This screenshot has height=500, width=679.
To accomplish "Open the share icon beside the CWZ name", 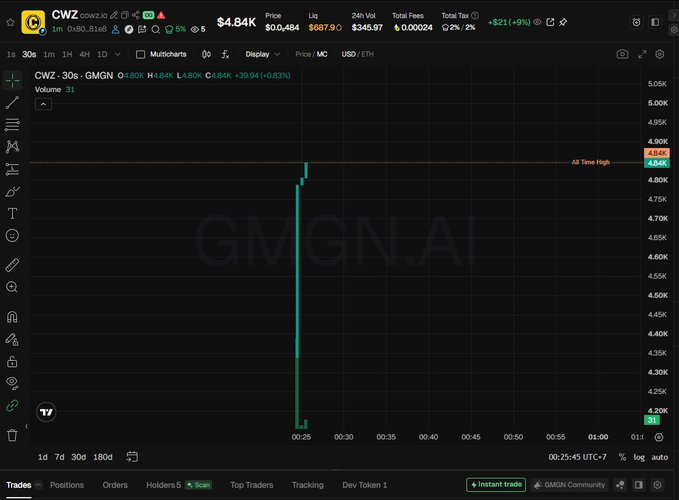I will pyautogui.click(x=136, y=15).
